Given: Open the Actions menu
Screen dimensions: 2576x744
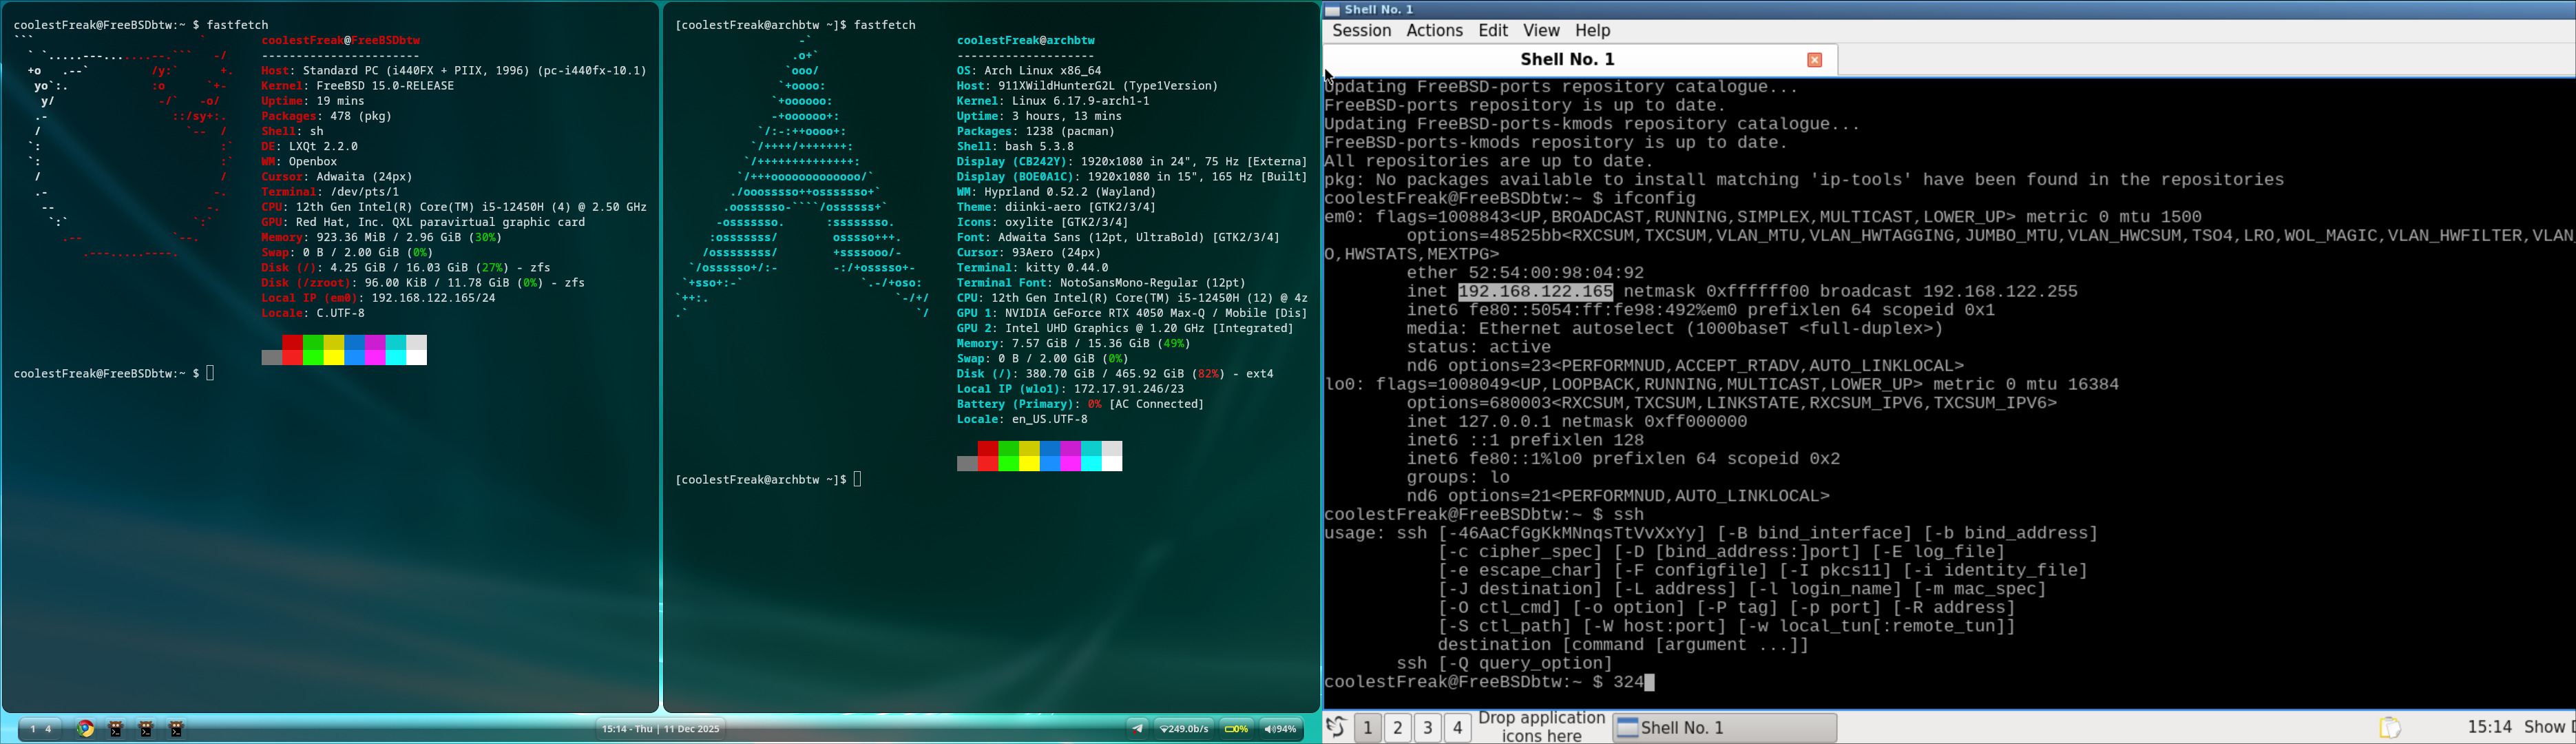Looking at the screenshot, I should (1434, 31).
